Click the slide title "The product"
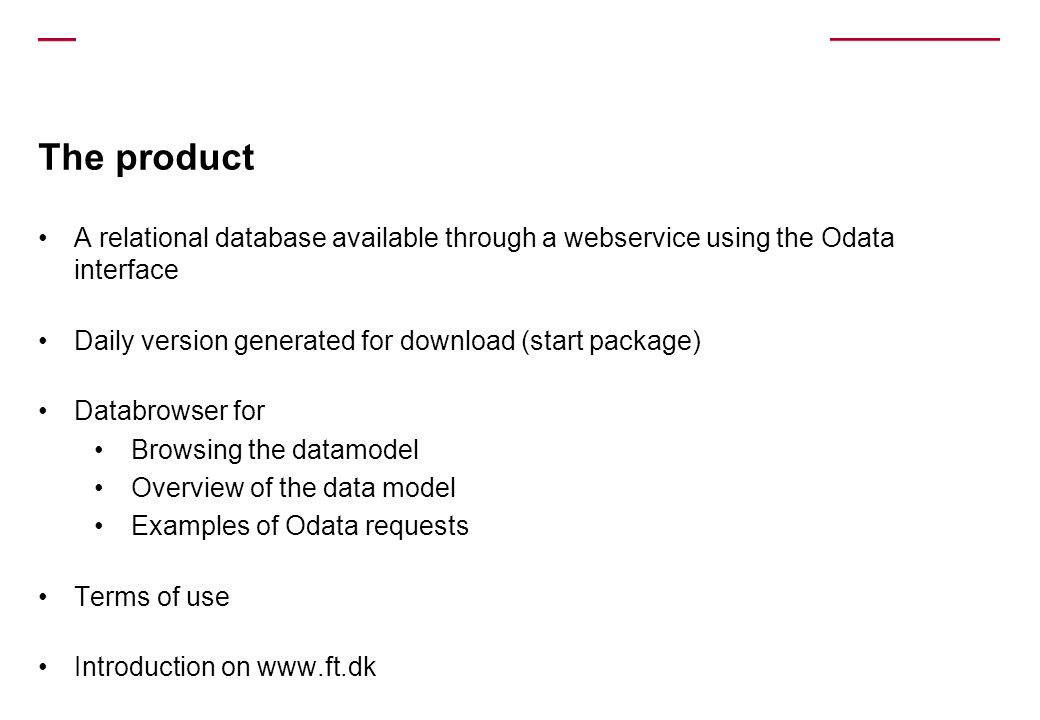The height and width of the screenshot is (720, 1040). coord(146,158)
